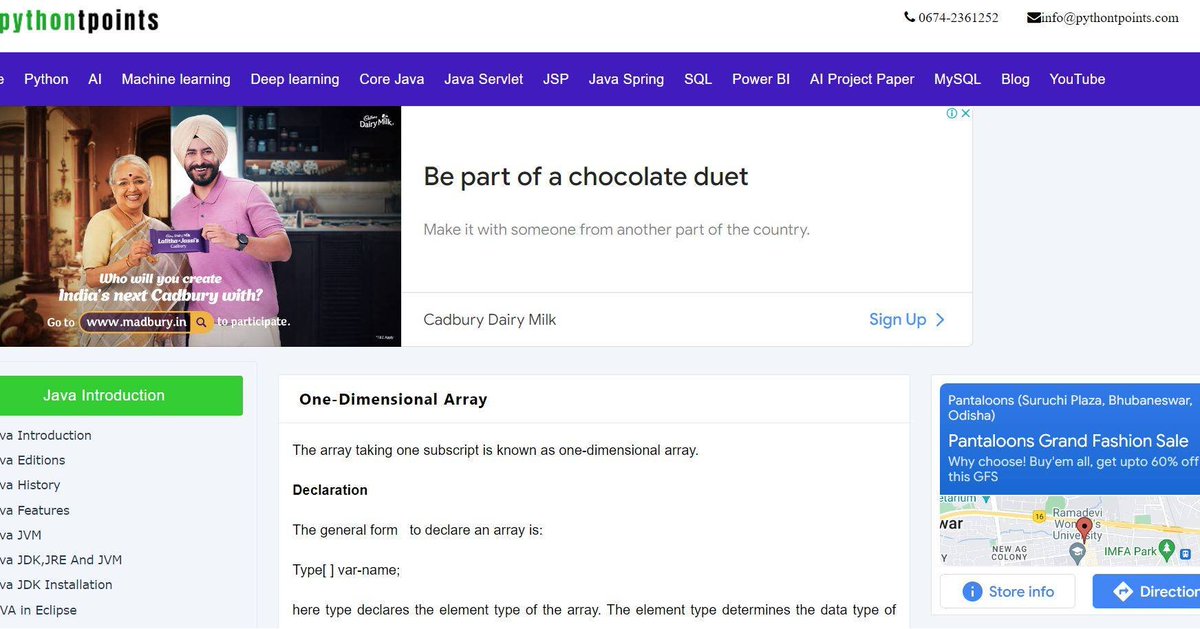Open the Python menu item
Image resolution: width=1200 pixels, height=629 pixels.
(46, 79)
